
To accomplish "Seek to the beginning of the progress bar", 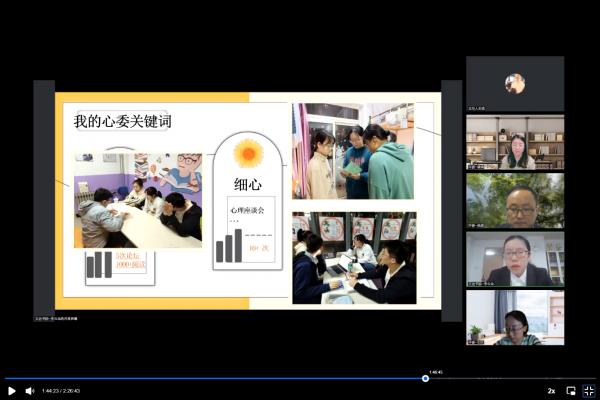I will point(7,378).
